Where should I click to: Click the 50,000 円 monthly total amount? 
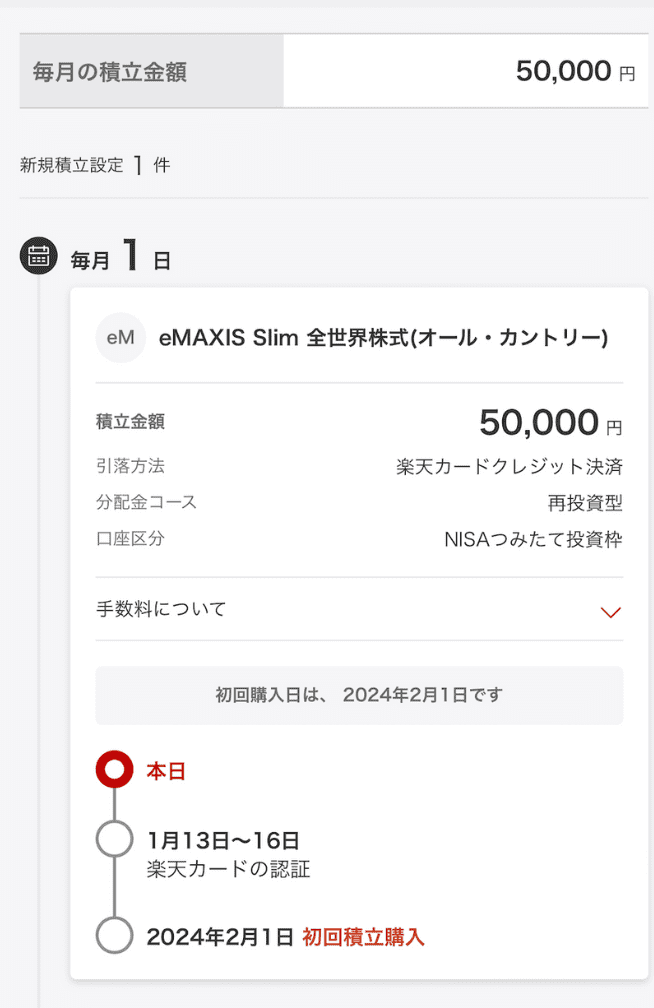[576, 71]
